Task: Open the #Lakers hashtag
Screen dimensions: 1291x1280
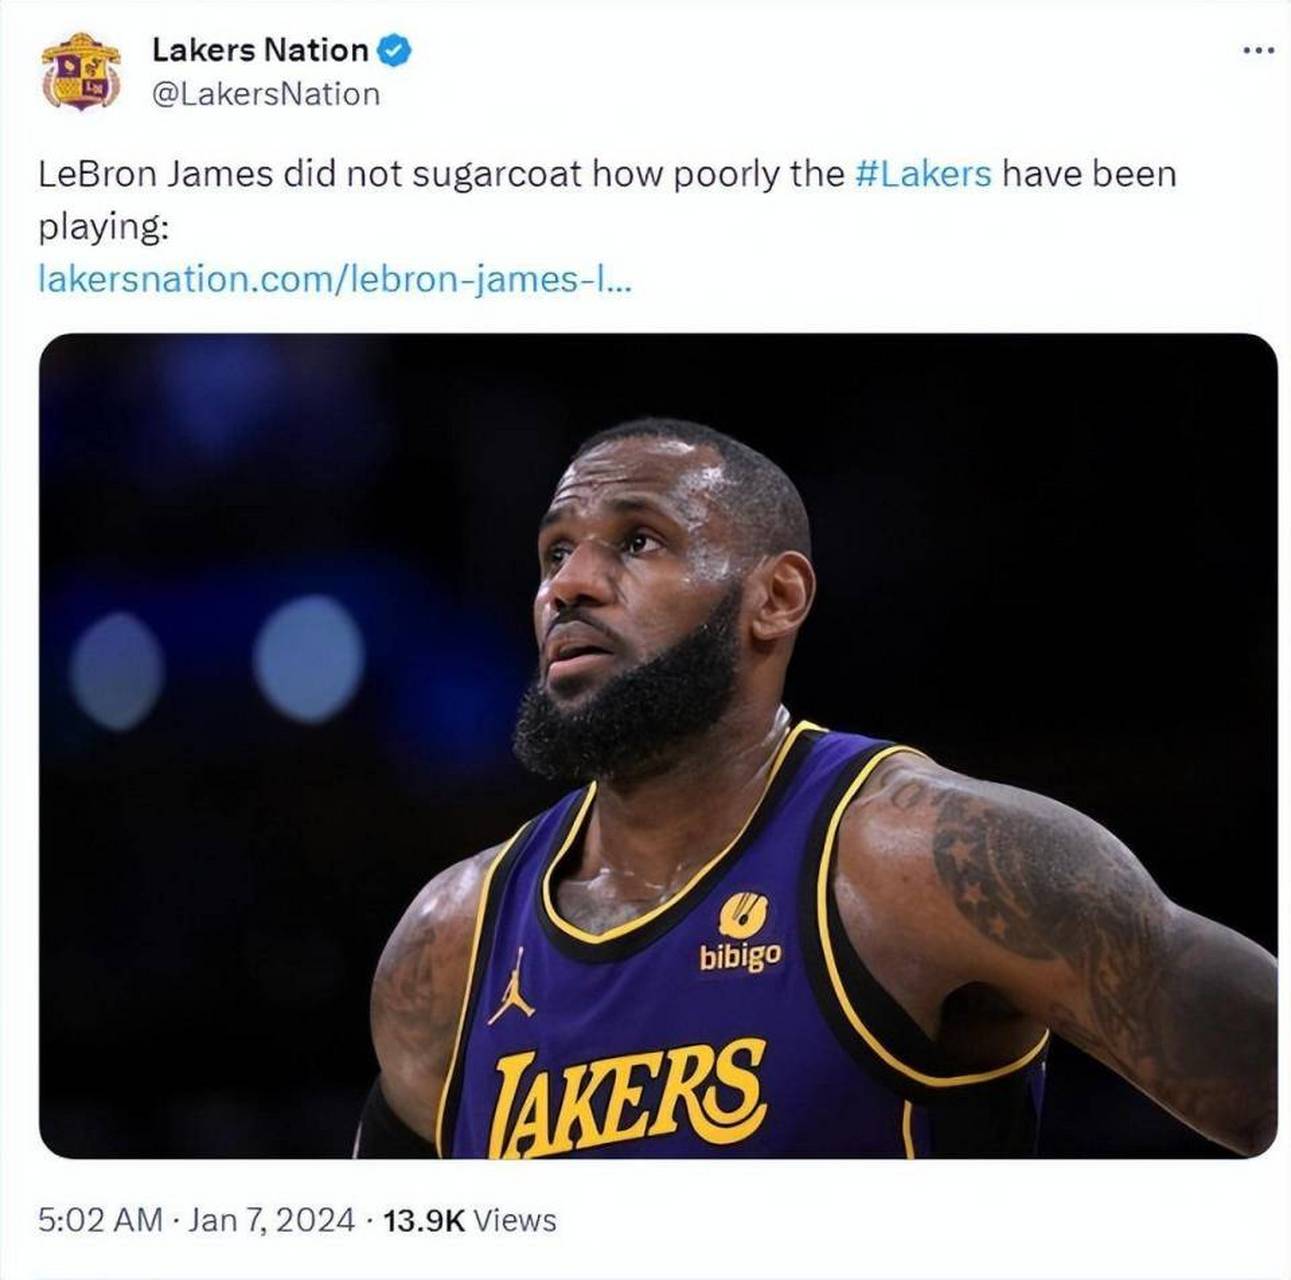Action: pyautogui.click(x=924, y=174)
